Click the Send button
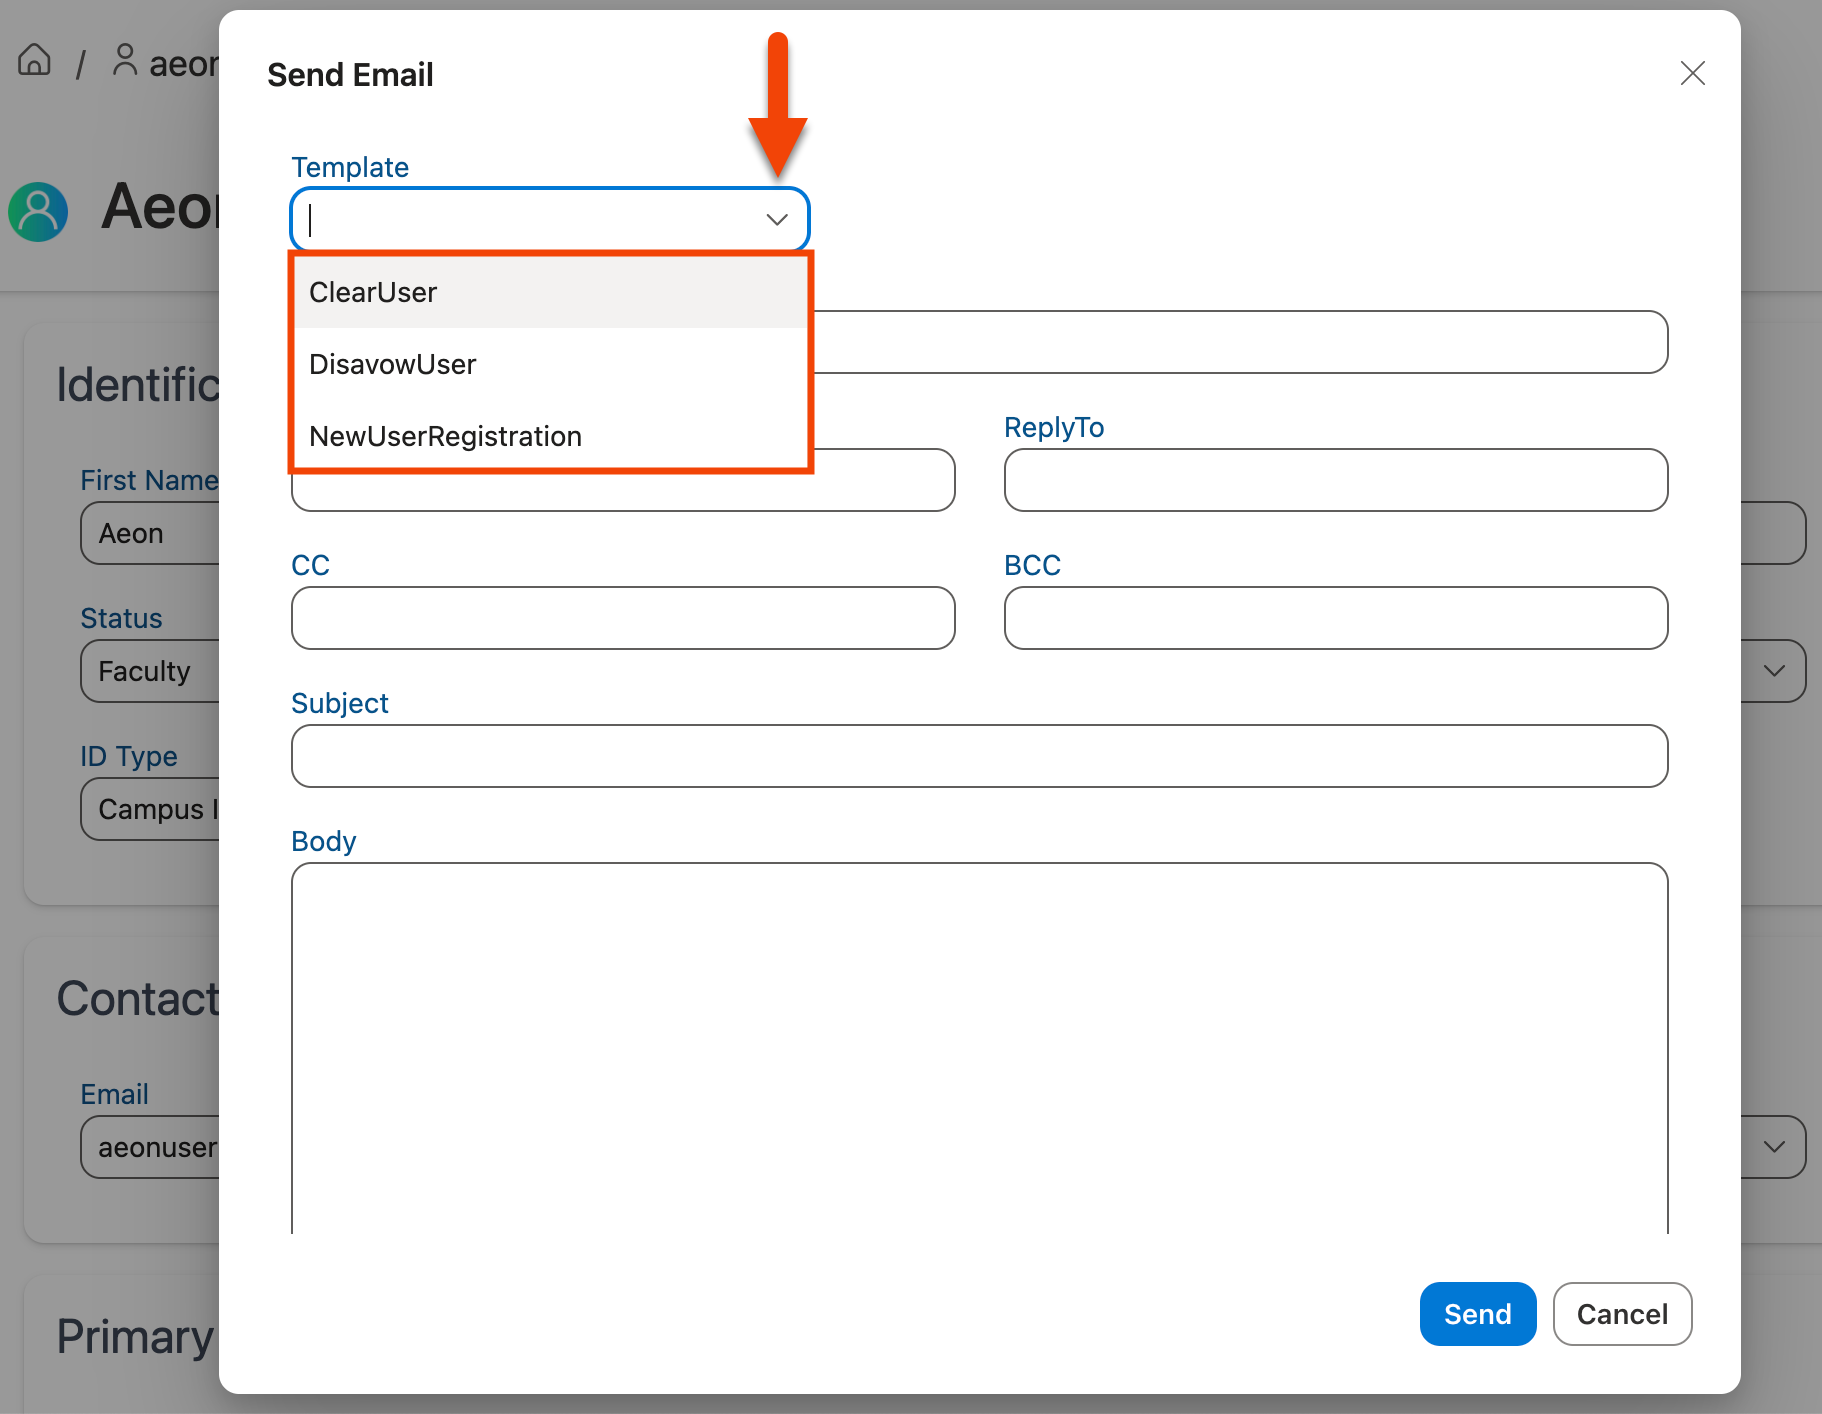 pyautogui.click(x=1477, y=1314)
